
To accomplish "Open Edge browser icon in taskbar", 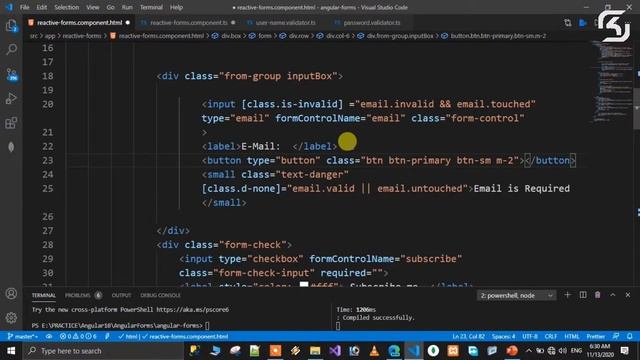I will pyautogui.click(x=394, y=351).
